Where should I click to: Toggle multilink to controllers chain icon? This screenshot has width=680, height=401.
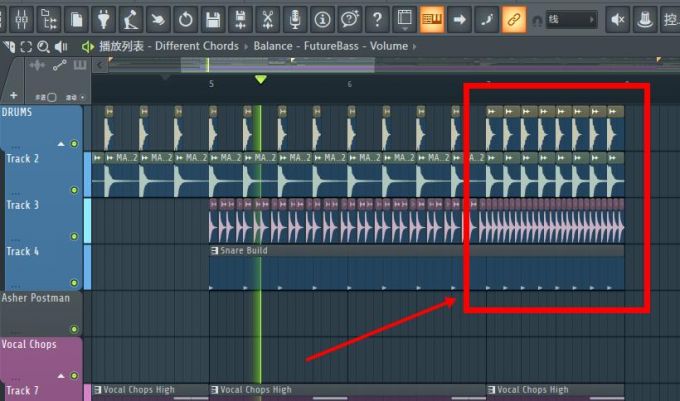(514, 20)
